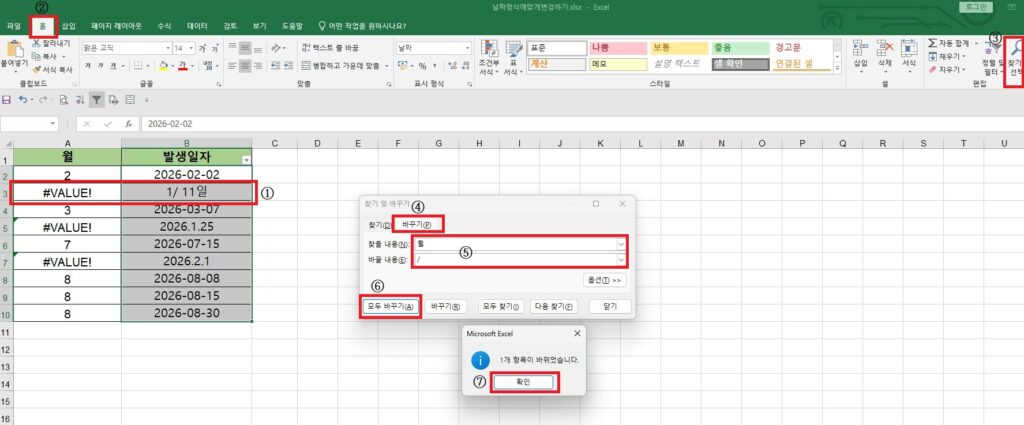Click the Find & Select magnifier icon
1024x425 pixels.
pyautogui.click(x=1016, y=47)
